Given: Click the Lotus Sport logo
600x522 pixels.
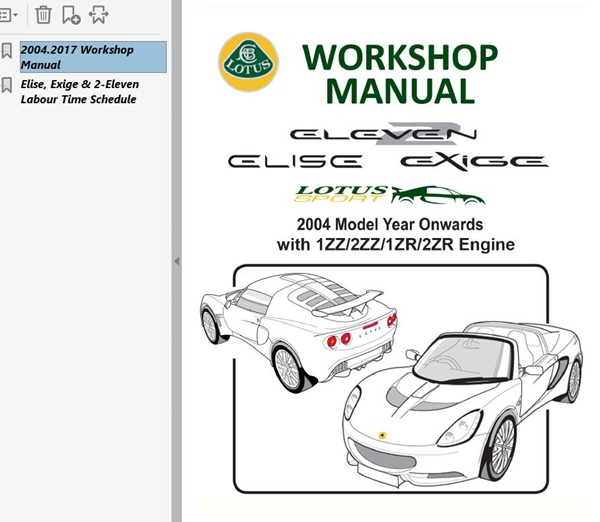Looking at the screenshot, I should click(390, 195).
